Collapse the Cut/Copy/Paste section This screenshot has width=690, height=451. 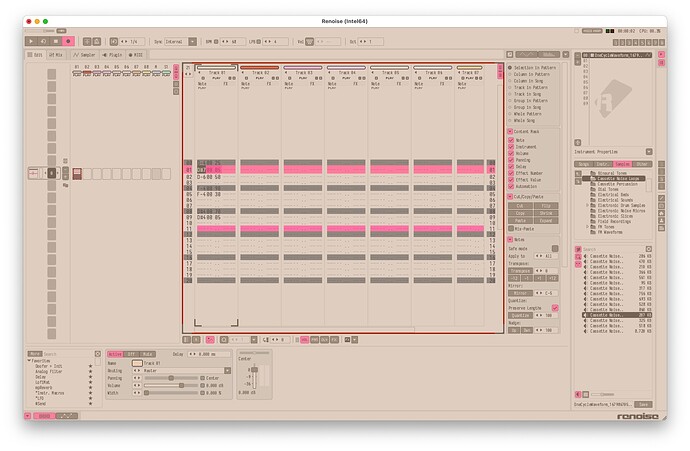[x=510, y=197]
